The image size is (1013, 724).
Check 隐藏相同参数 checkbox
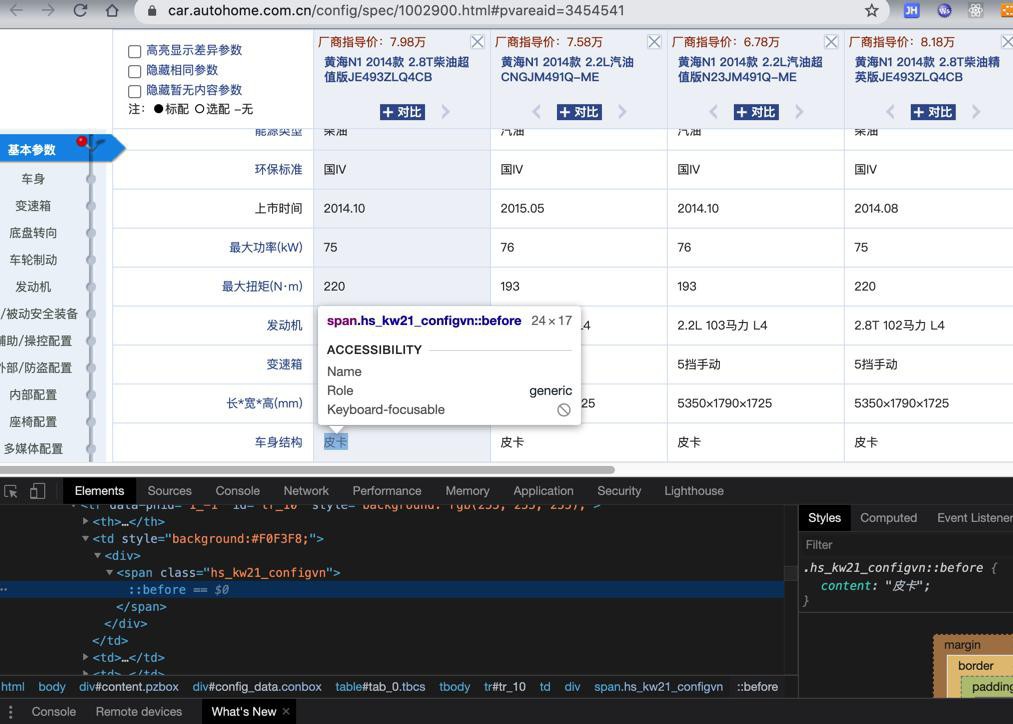click(x=134, y=72)
